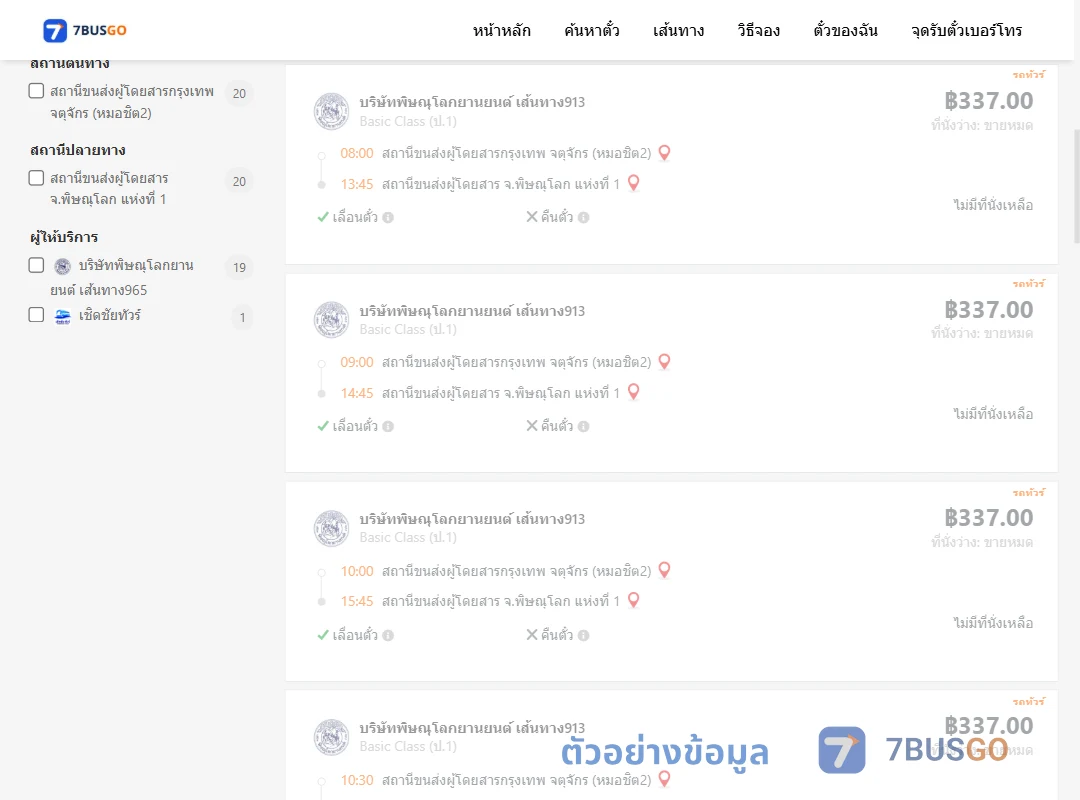Click the operator logo on the 10:30 trip
Viewport: 1080px width, 800px height.
pos(331,737)
